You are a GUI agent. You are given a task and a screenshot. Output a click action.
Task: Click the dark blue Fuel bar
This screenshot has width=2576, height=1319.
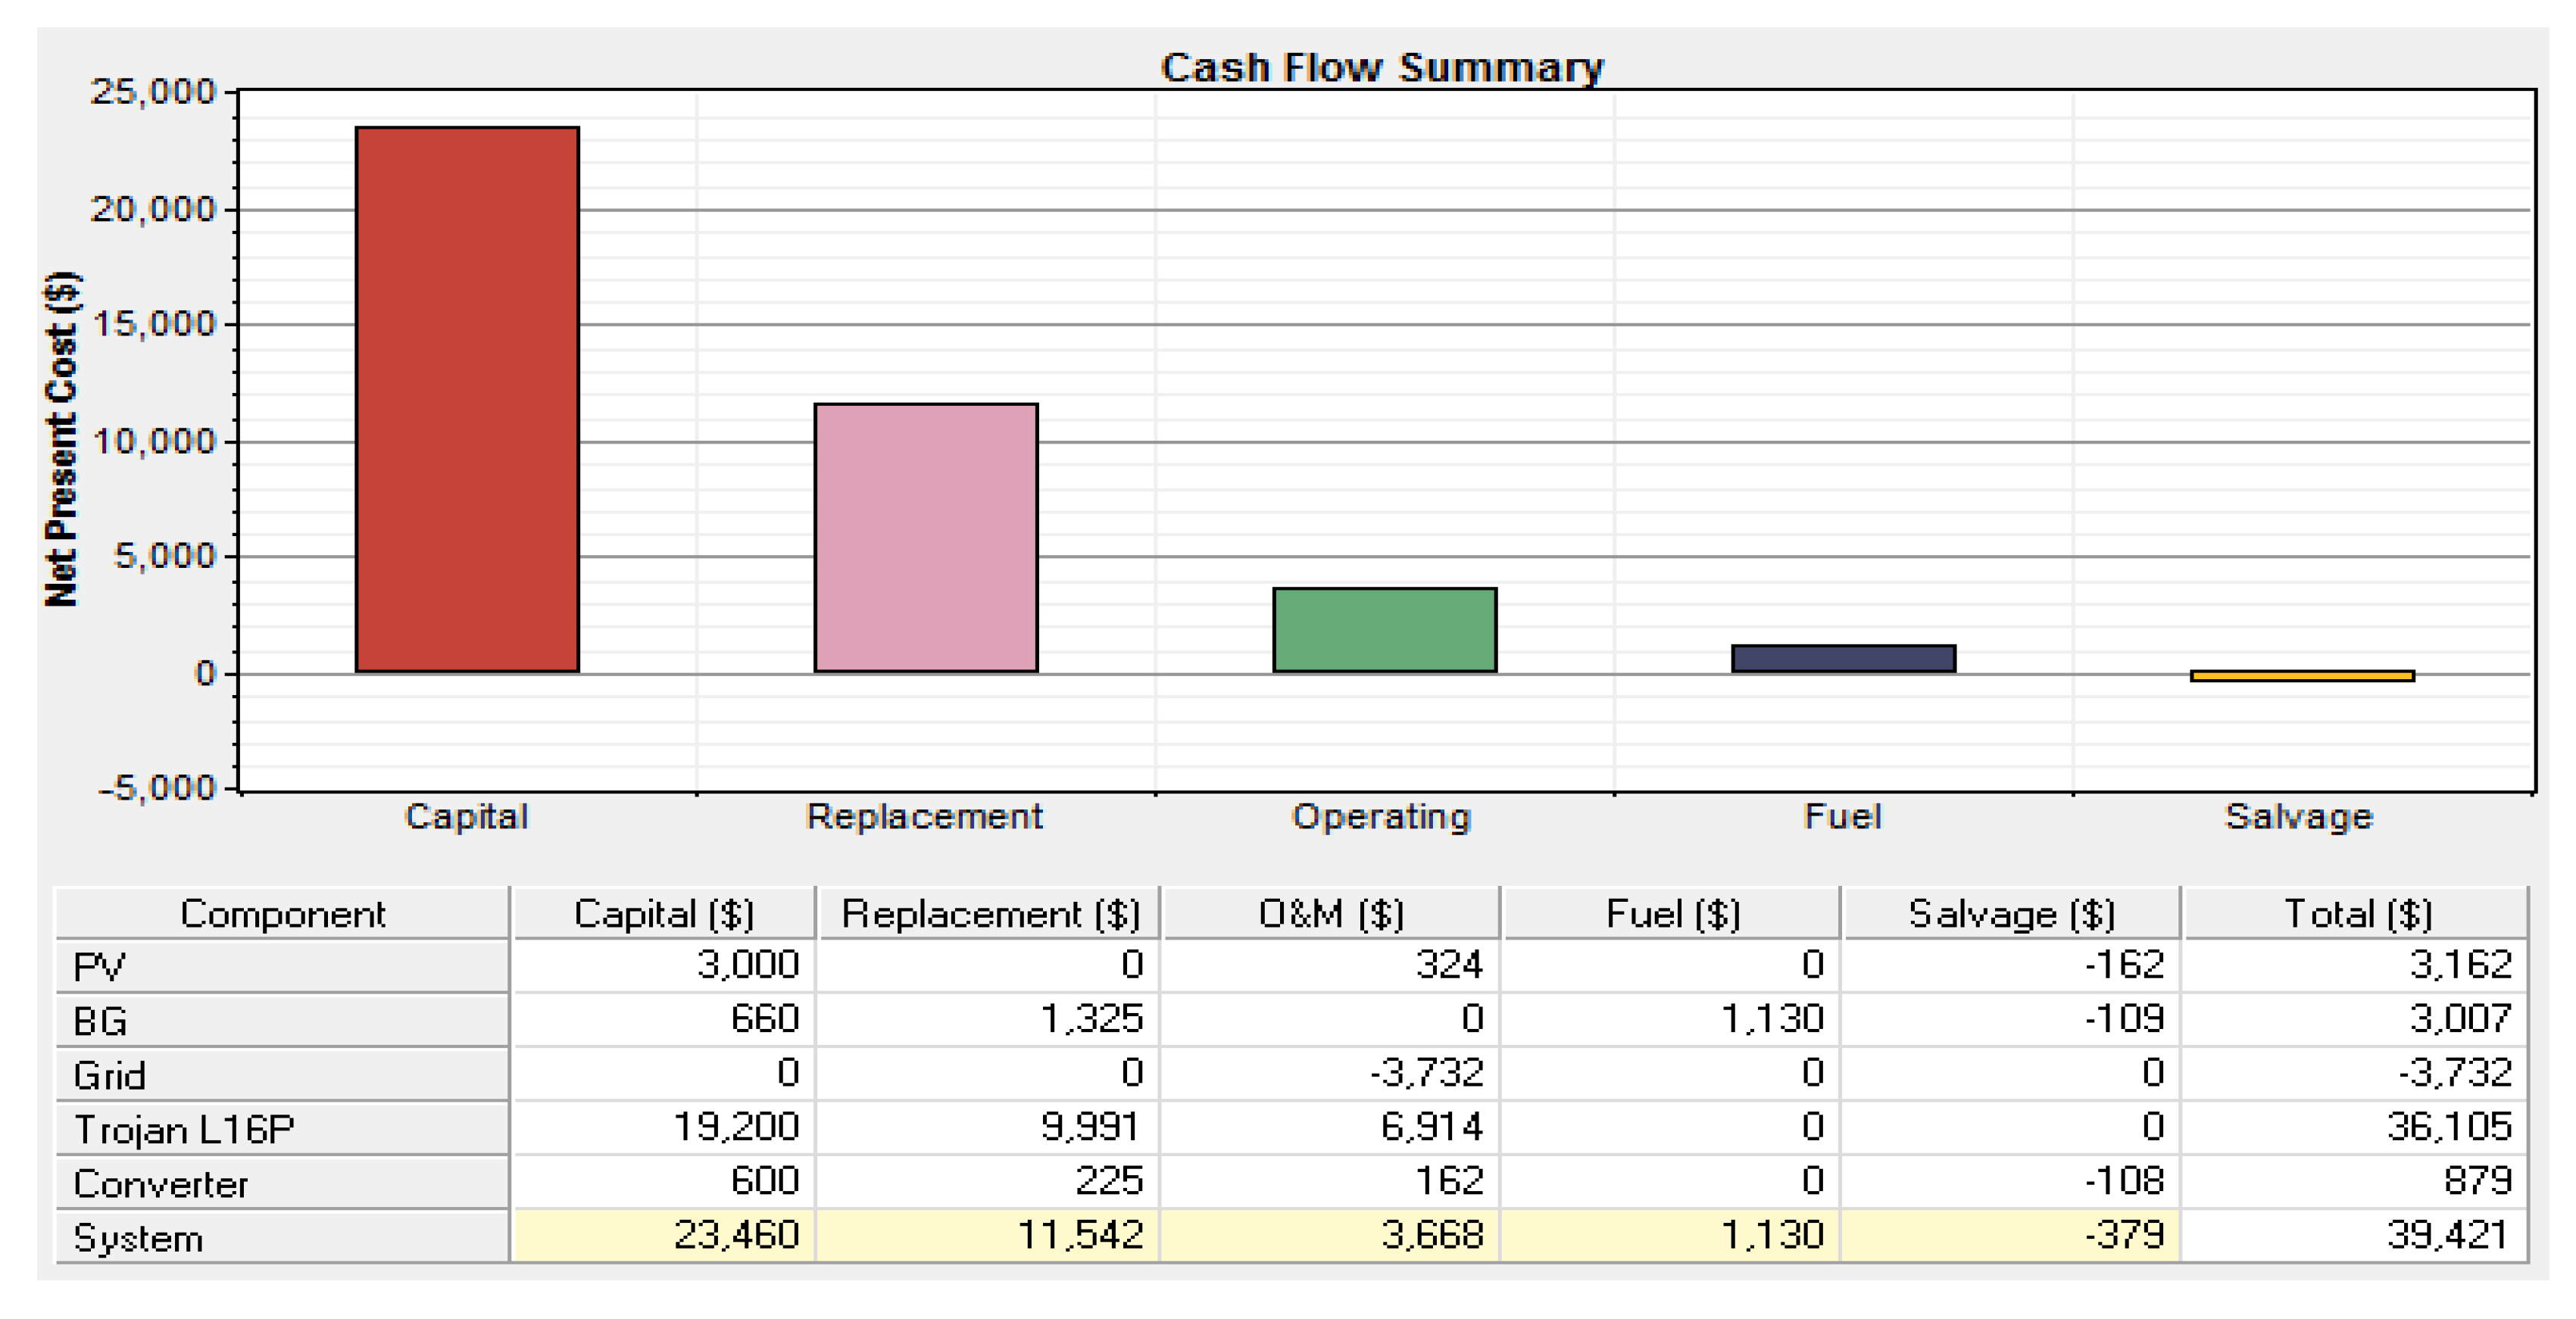click(x=1843, y=658)
